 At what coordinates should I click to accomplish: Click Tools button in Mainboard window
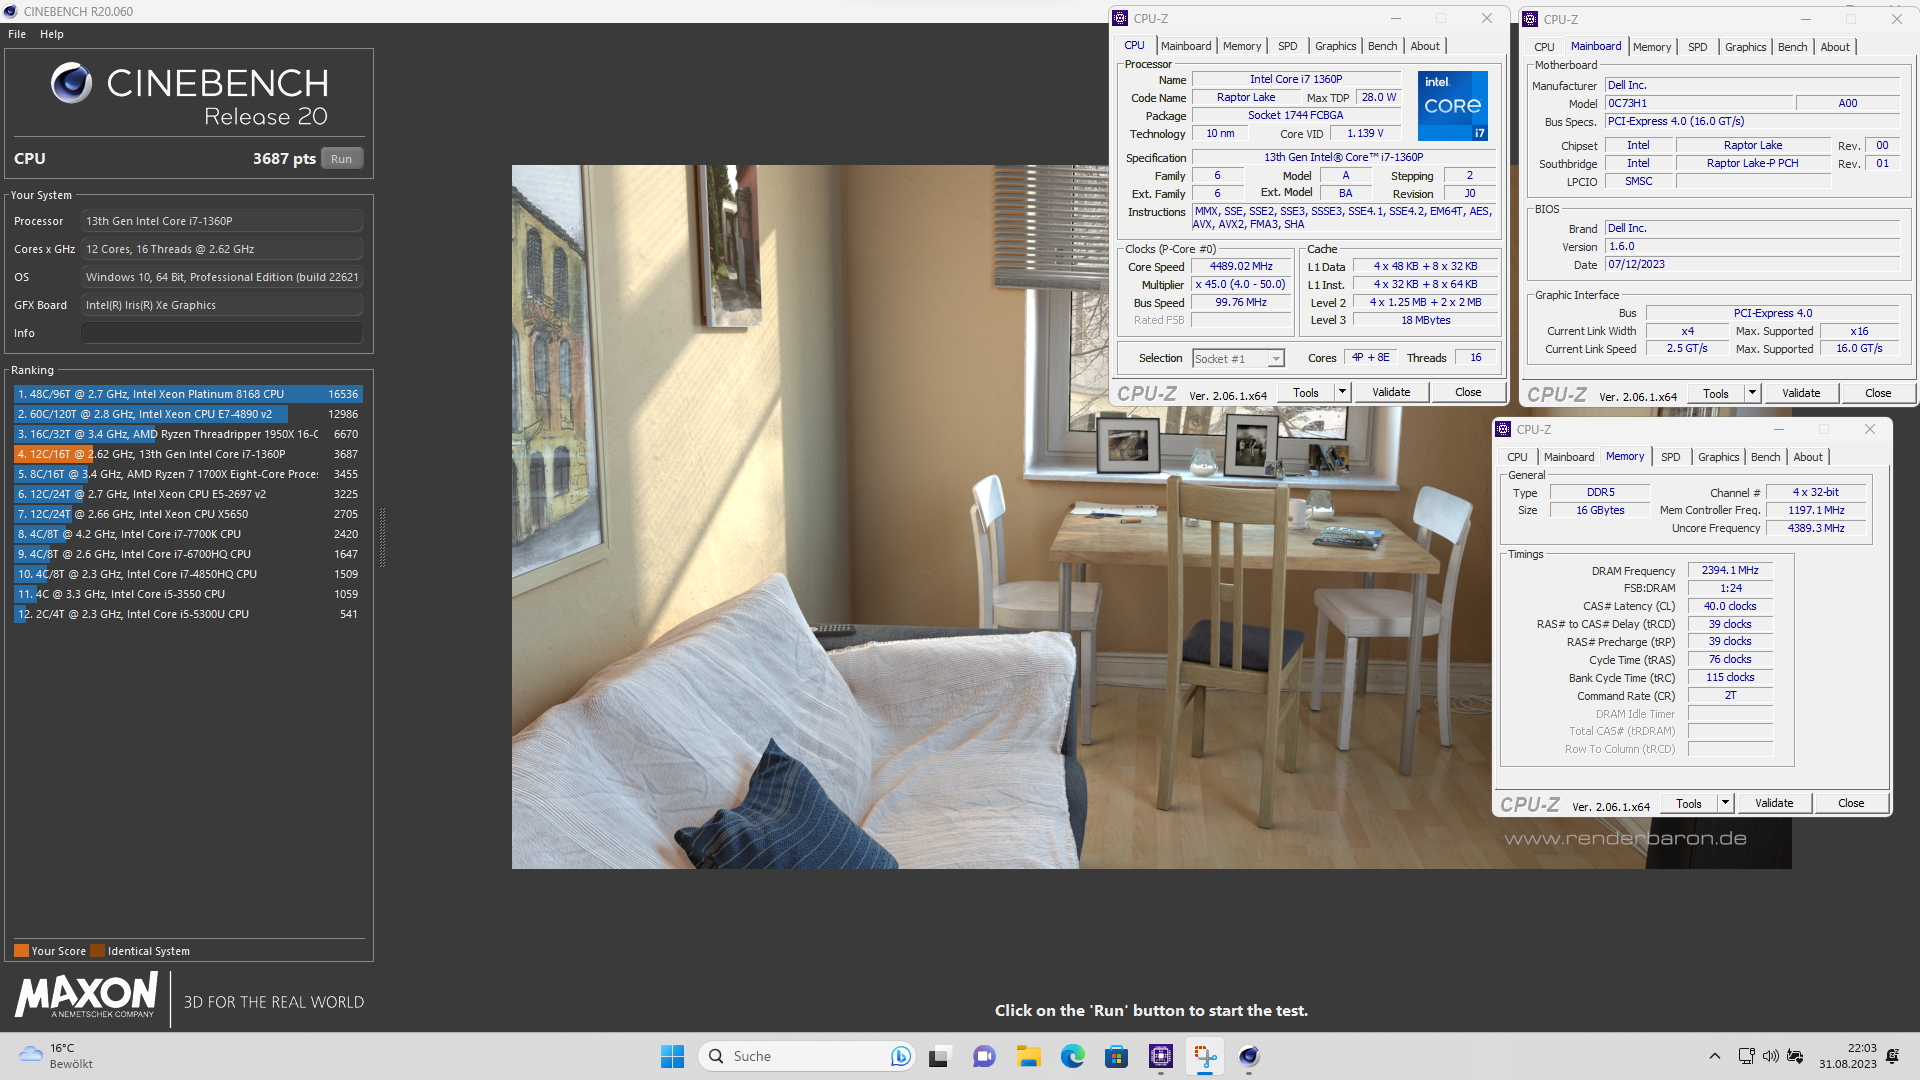pyautogui.click(x=1716, y=394)
